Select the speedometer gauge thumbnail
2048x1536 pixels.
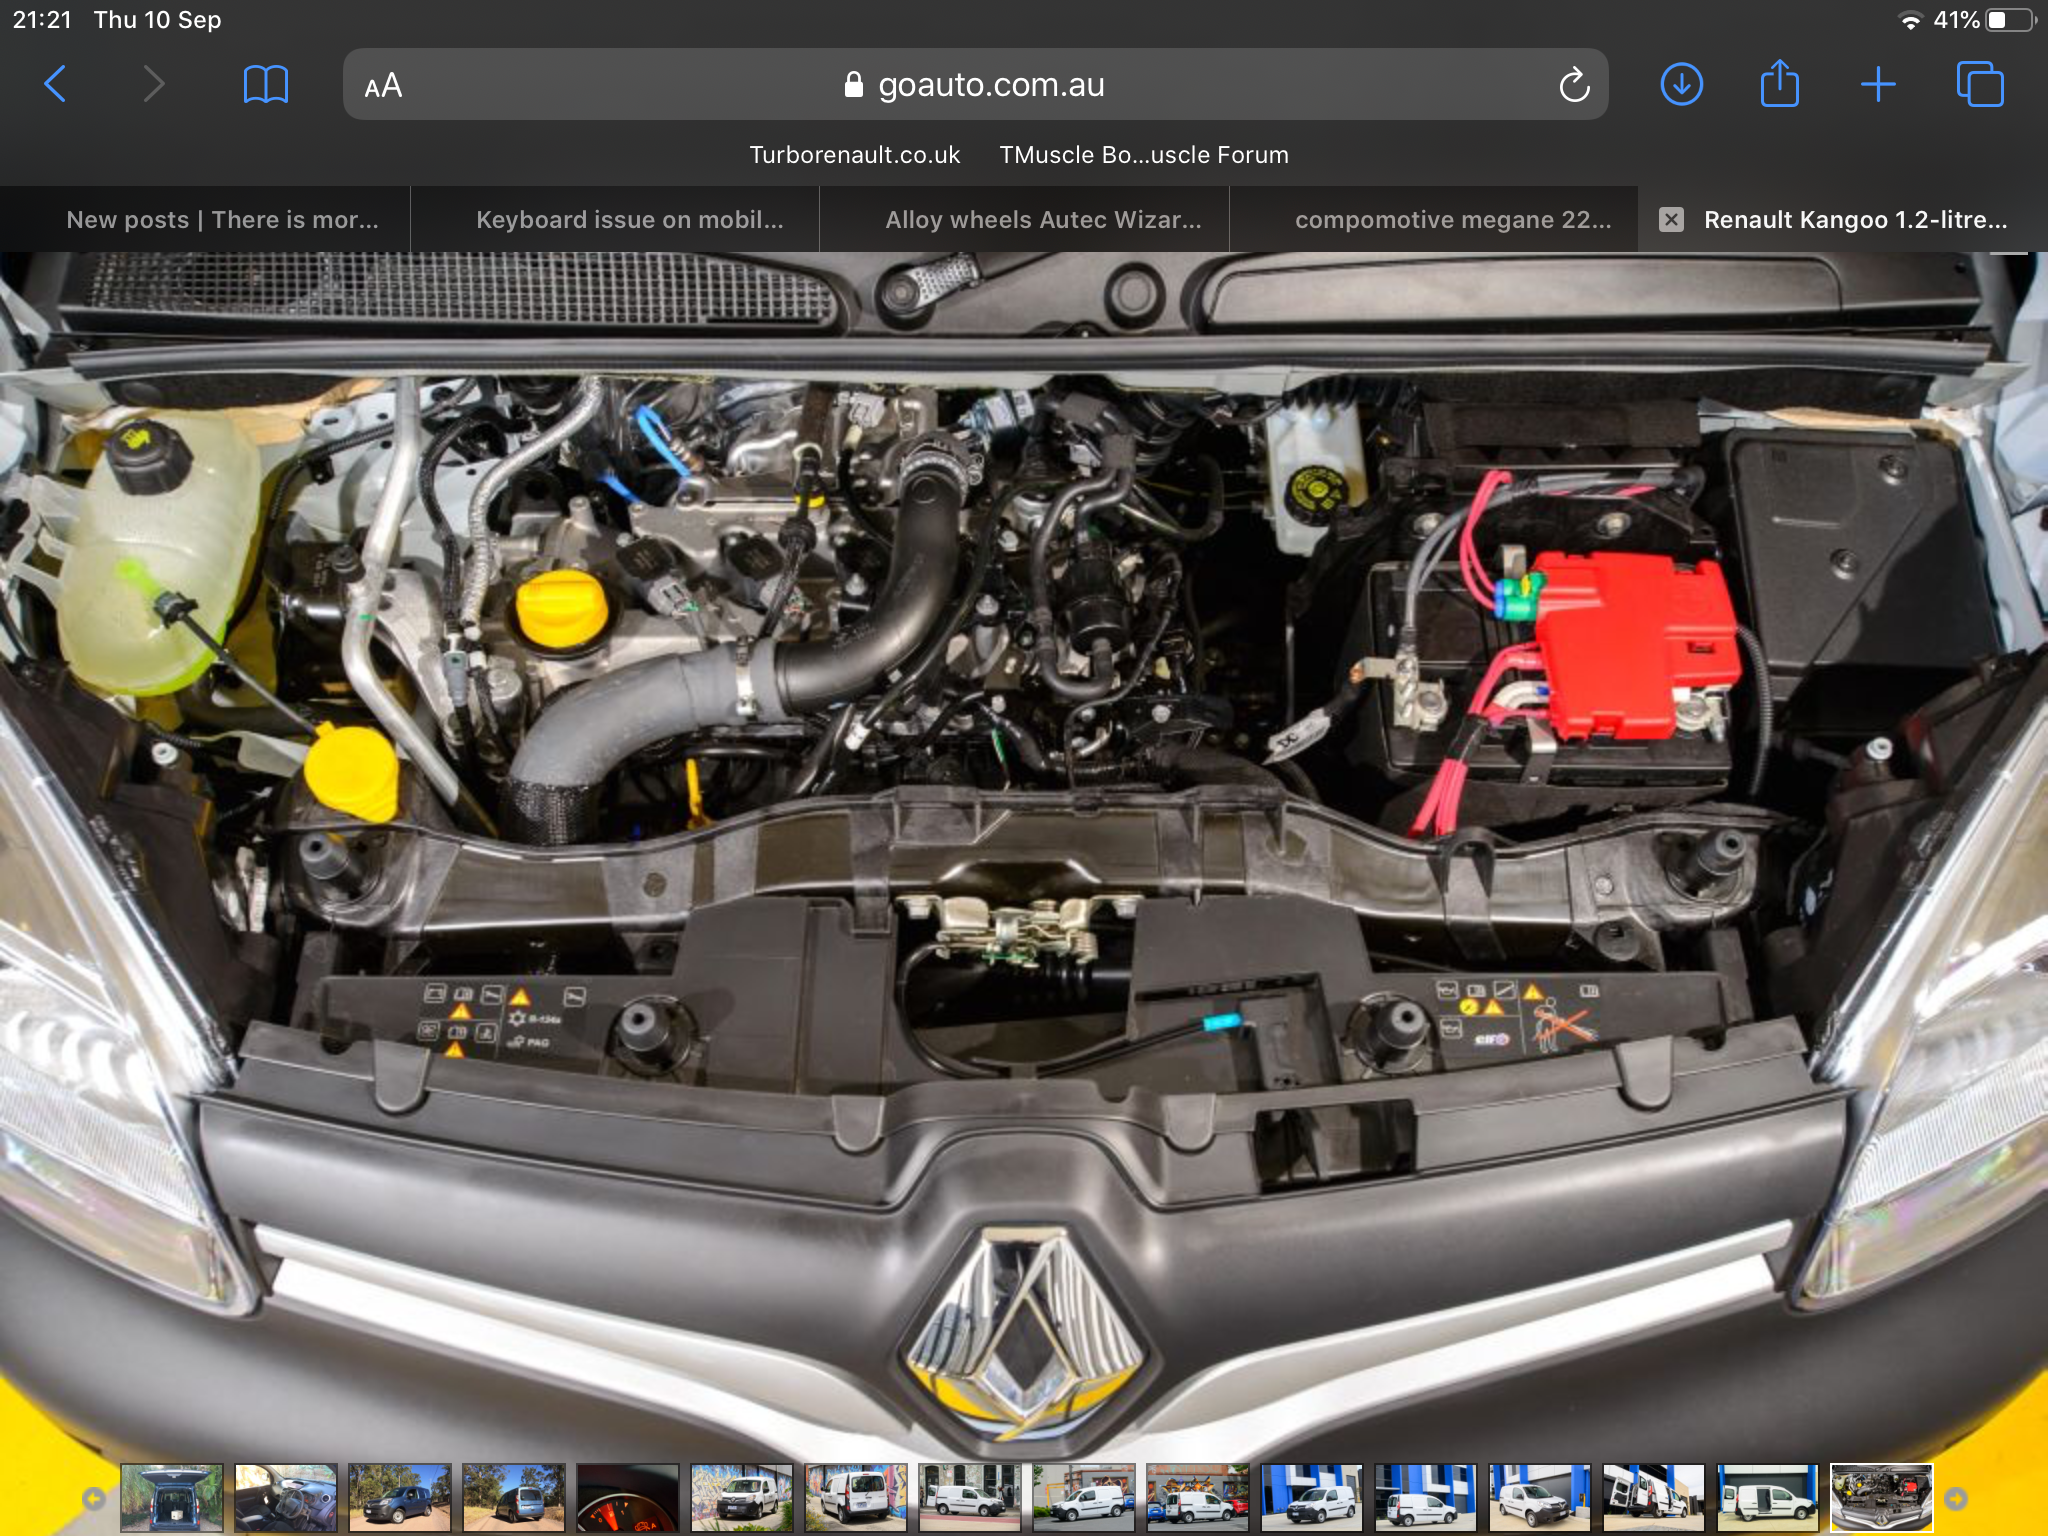627,1498
